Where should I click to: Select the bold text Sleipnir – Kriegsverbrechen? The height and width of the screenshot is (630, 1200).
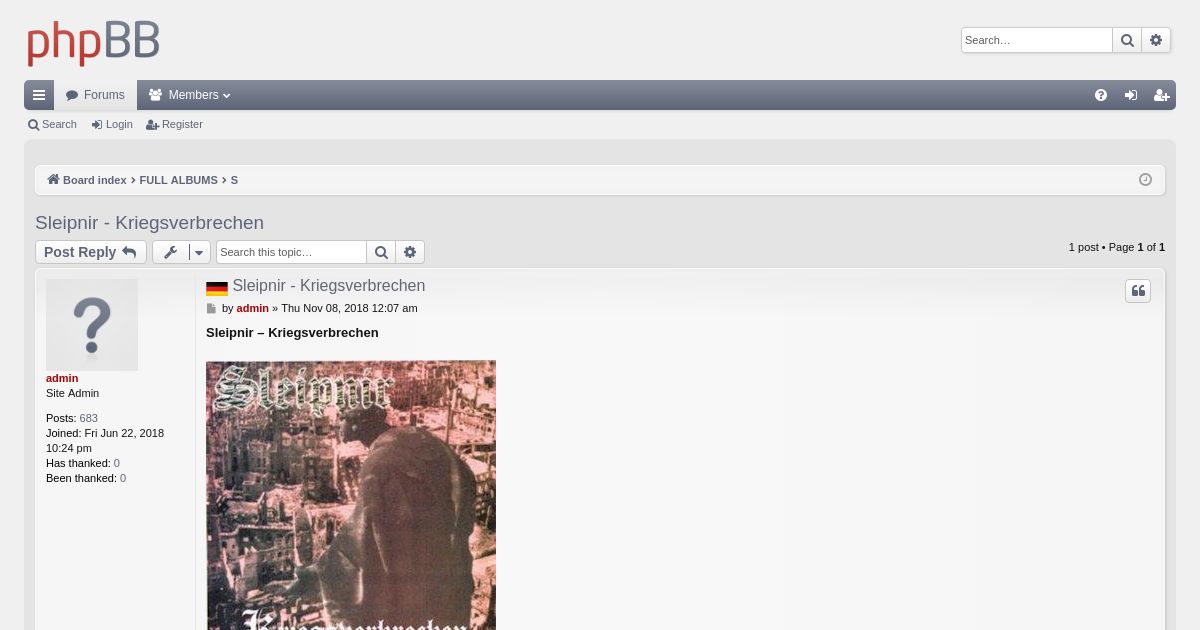pos(292,333)
